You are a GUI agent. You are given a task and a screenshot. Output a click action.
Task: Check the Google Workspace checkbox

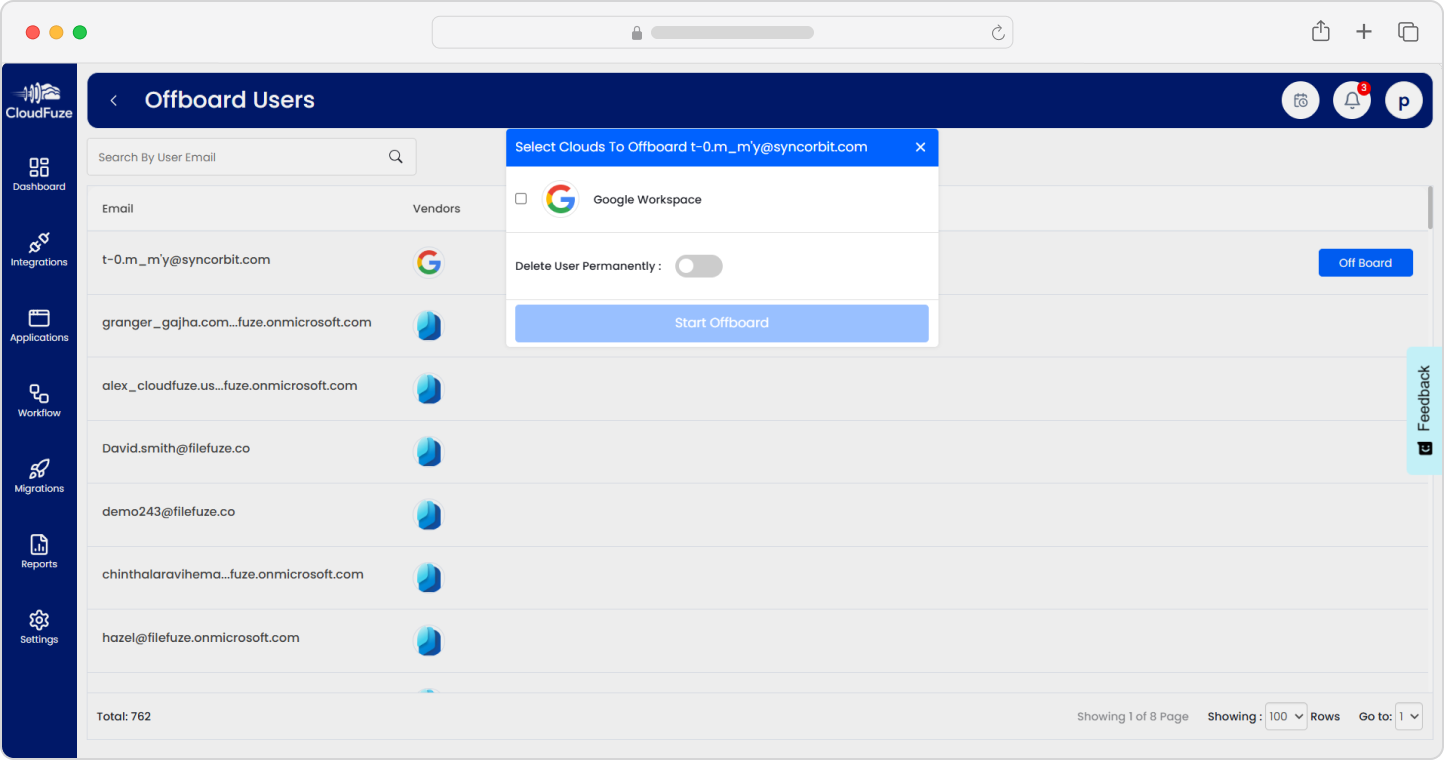click(x=521, y=199)
